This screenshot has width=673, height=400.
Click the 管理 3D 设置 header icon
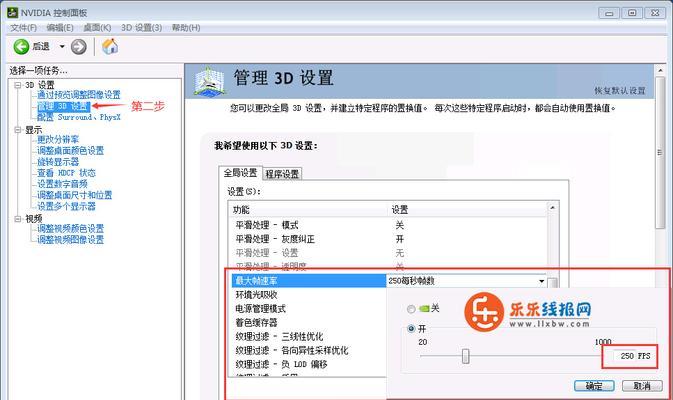209,81
